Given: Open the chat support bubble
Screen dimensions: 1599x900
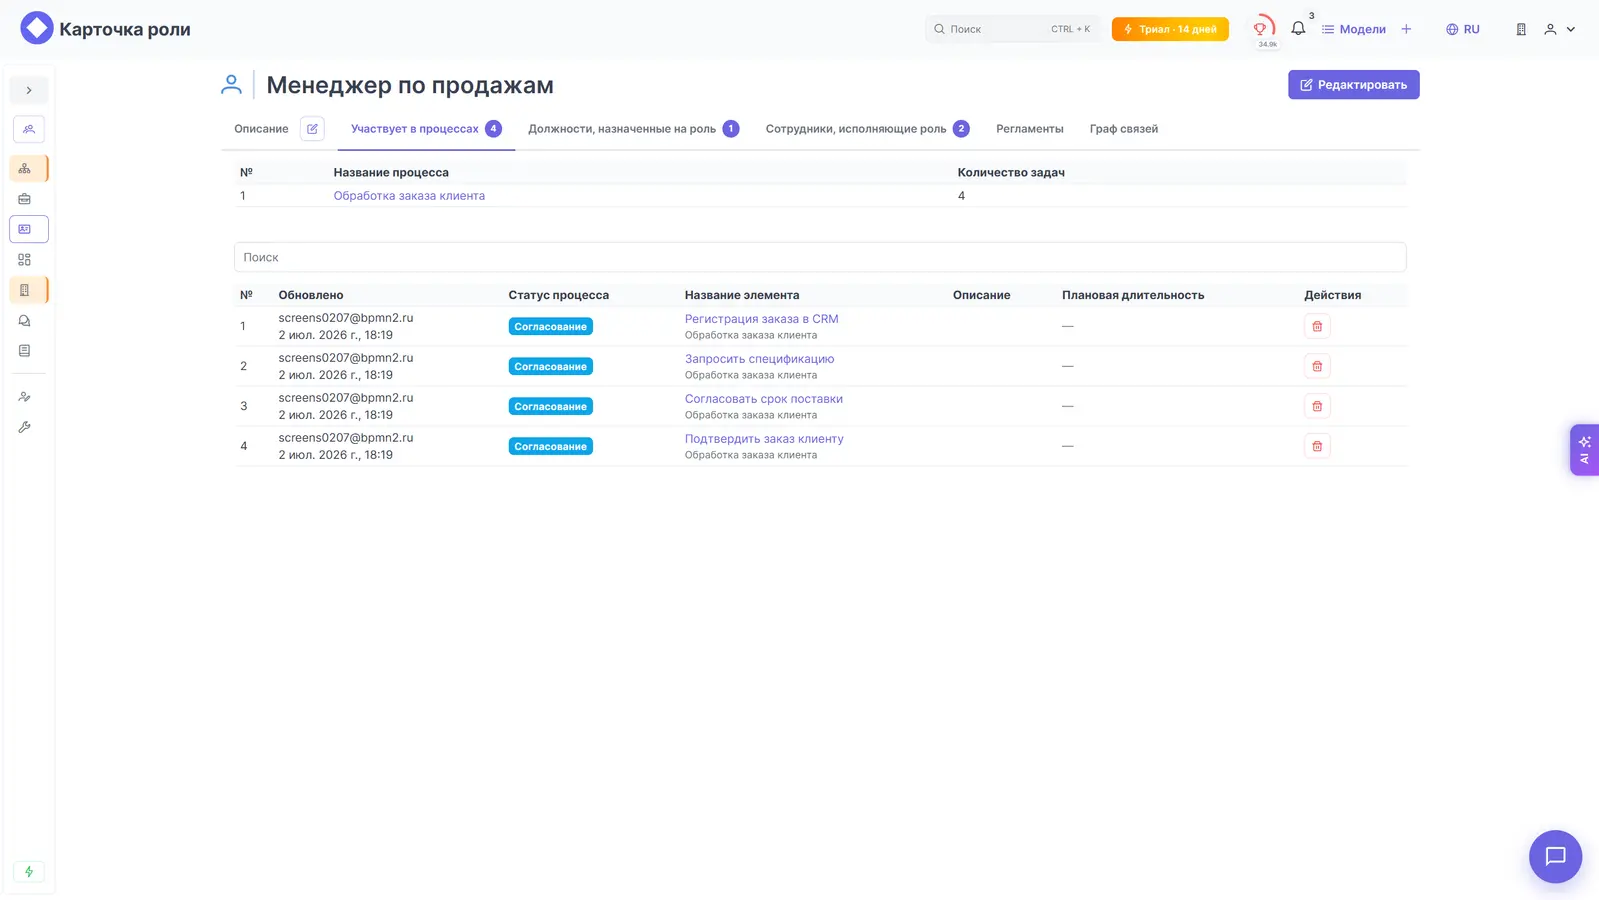Looking at the screenshot, I should [1555, 856].
